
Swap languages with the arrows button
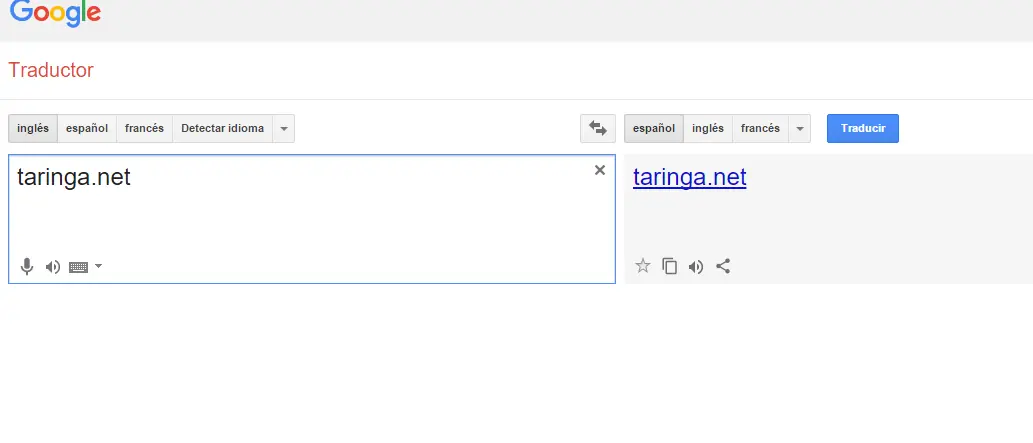[598, 128]
